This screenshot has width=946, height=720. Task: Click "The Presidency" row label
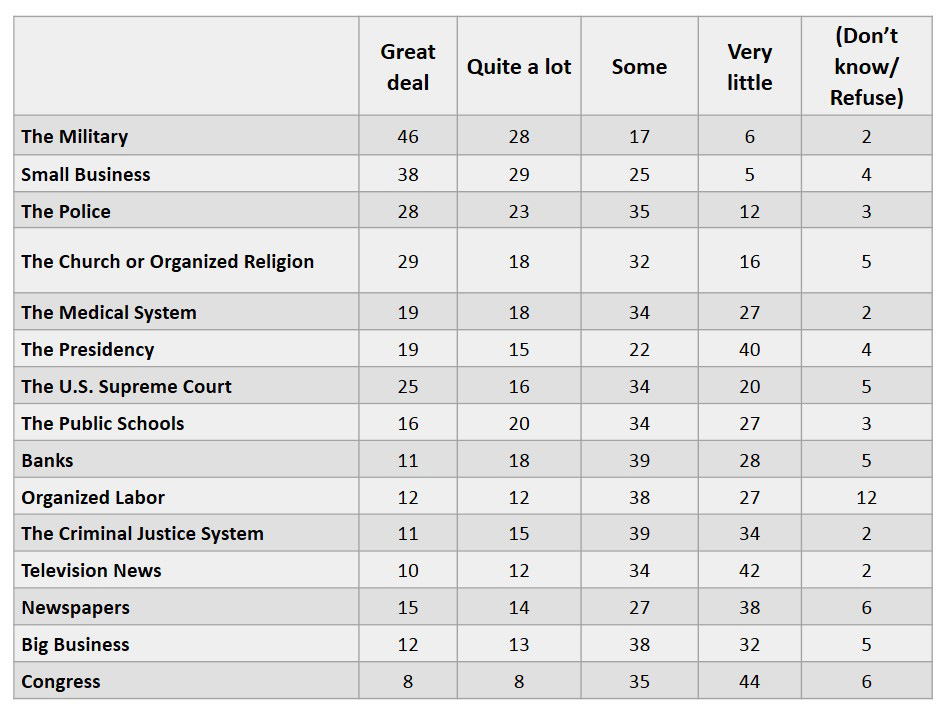pos(88,350)
